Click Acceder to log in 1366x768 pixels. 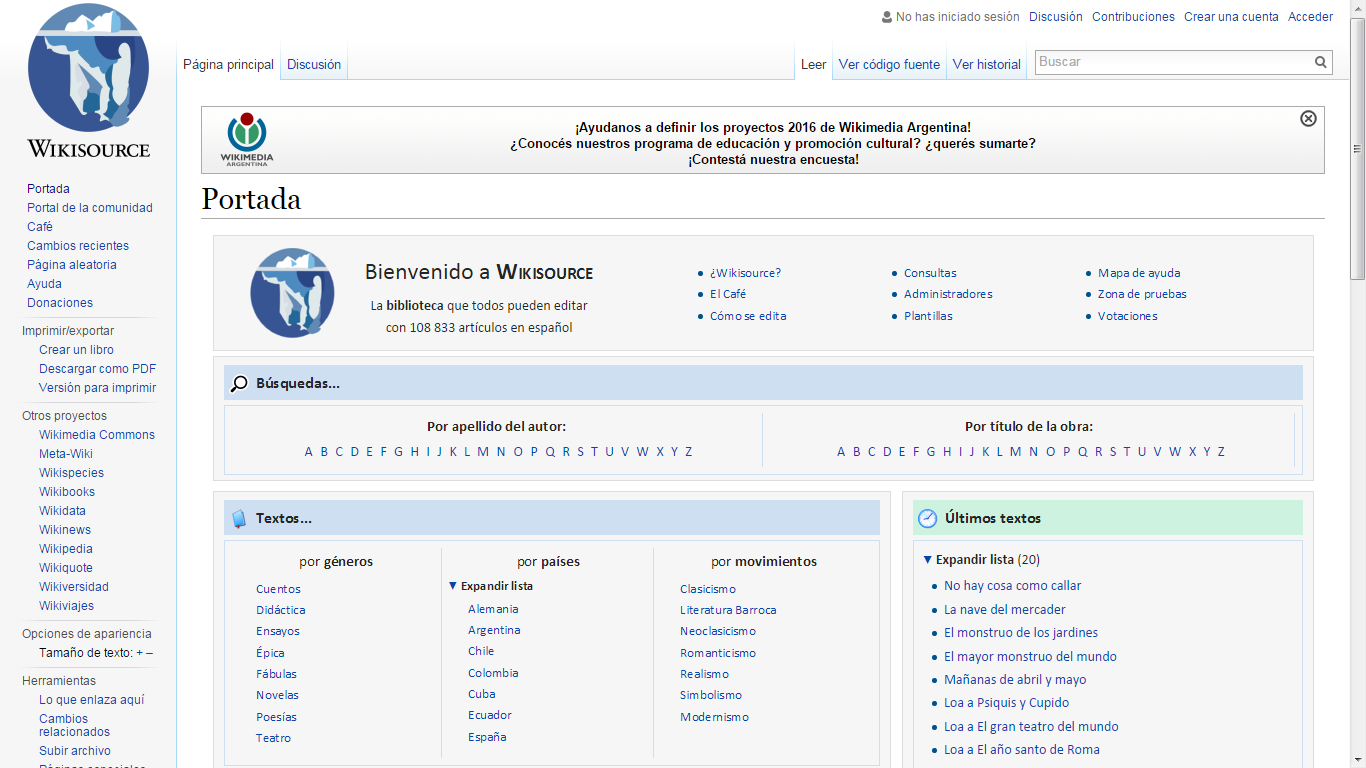pos(1310,17)
